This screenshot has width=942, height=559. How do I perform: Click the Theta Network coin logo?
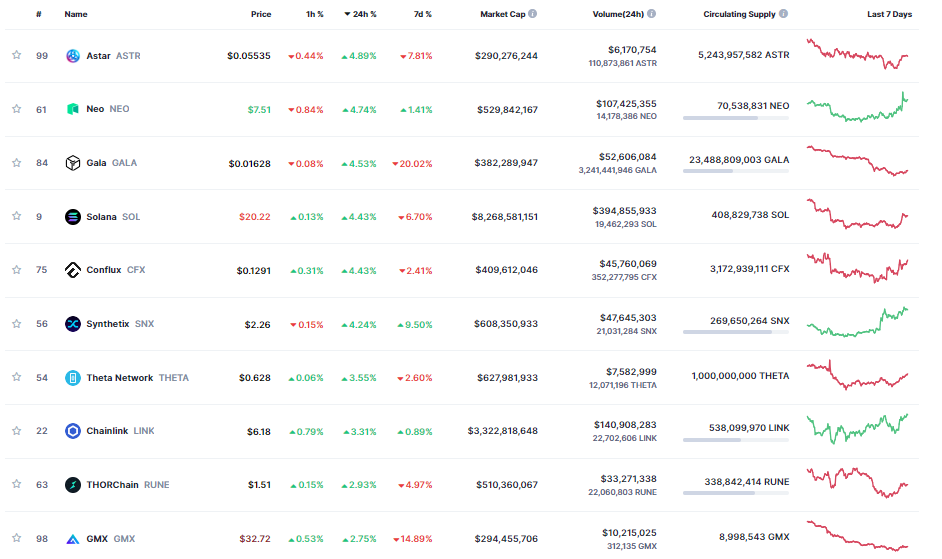[x=73, y=378]
